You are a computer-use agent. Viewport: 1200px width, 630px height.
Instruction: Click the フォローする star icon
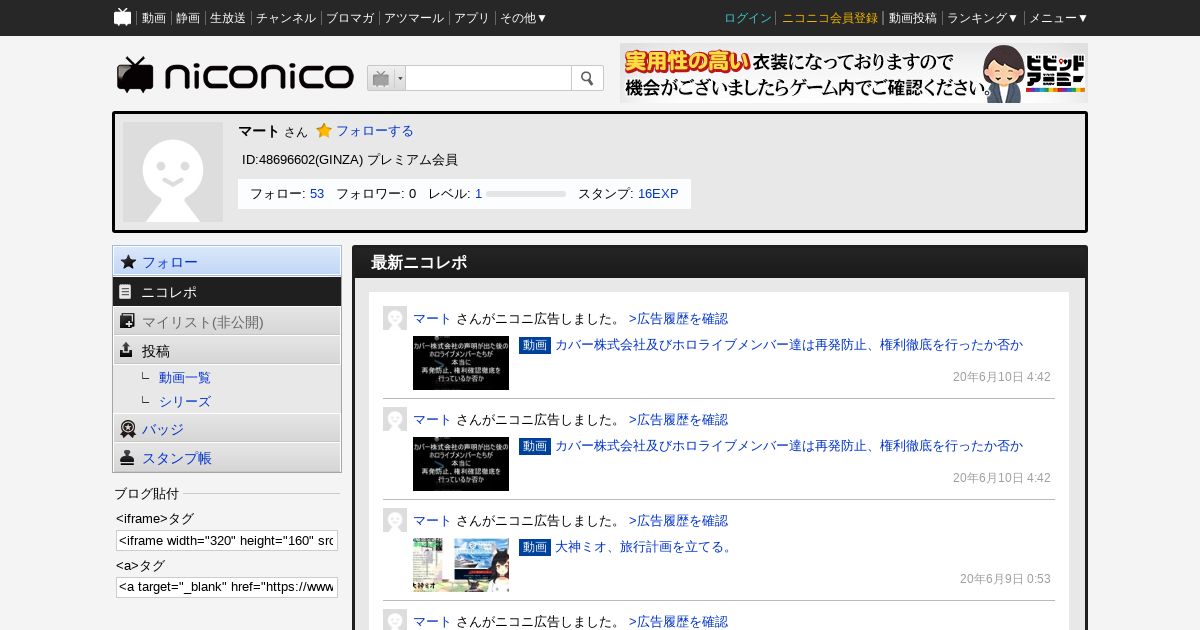pyautogui.click(x=324, y=130)
